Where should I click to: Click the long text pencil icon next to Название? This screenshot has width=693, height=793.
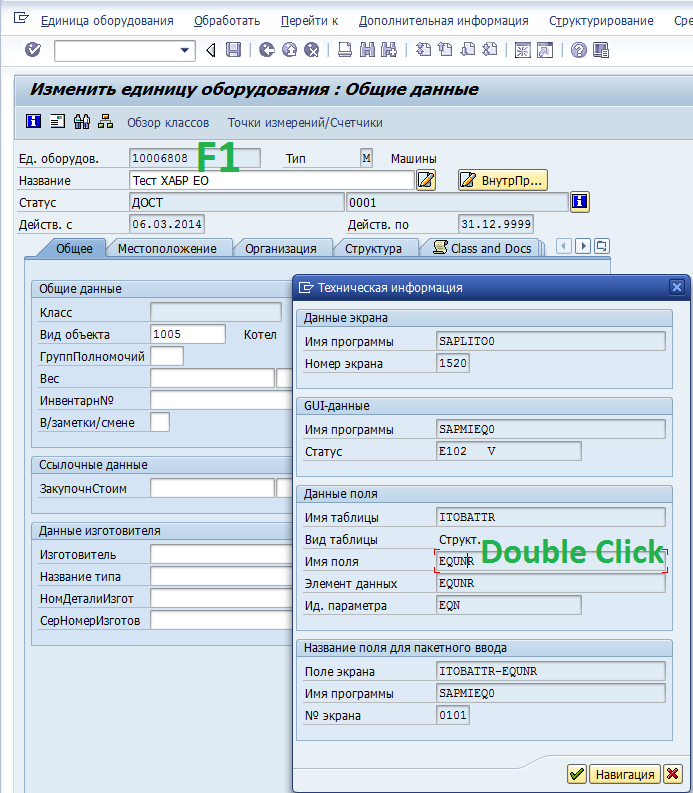(426, 180)
